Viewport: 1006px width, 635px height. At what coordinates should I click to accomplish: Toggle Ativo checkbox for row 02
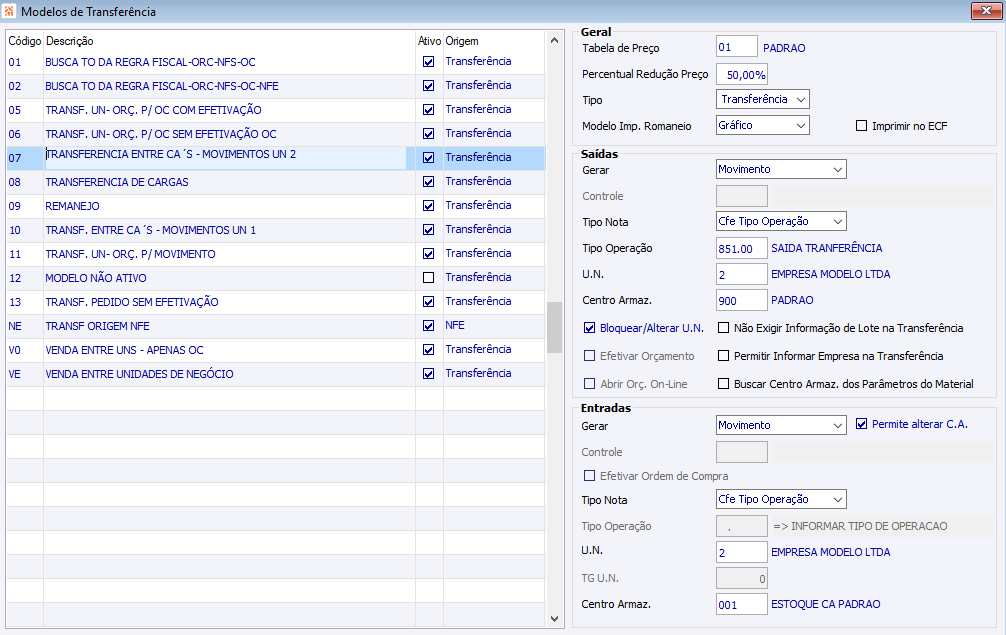(429, 85)
